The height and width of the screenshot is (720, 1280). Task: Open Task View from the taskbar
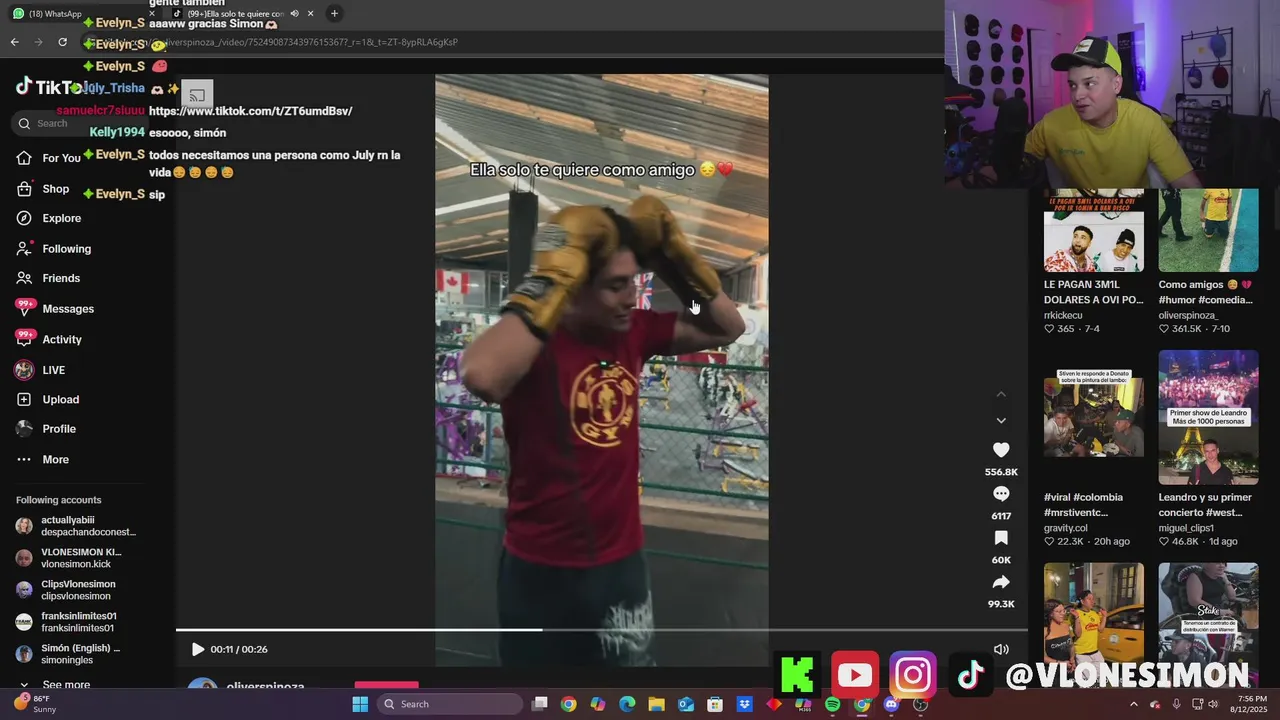(539, 704)
